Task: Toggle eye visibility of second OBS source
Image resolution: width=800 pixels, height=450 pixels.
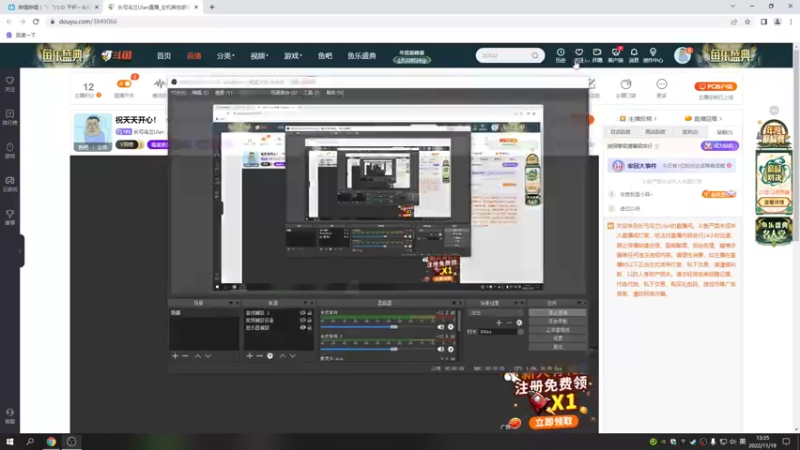Action: [x=303, y=320]
